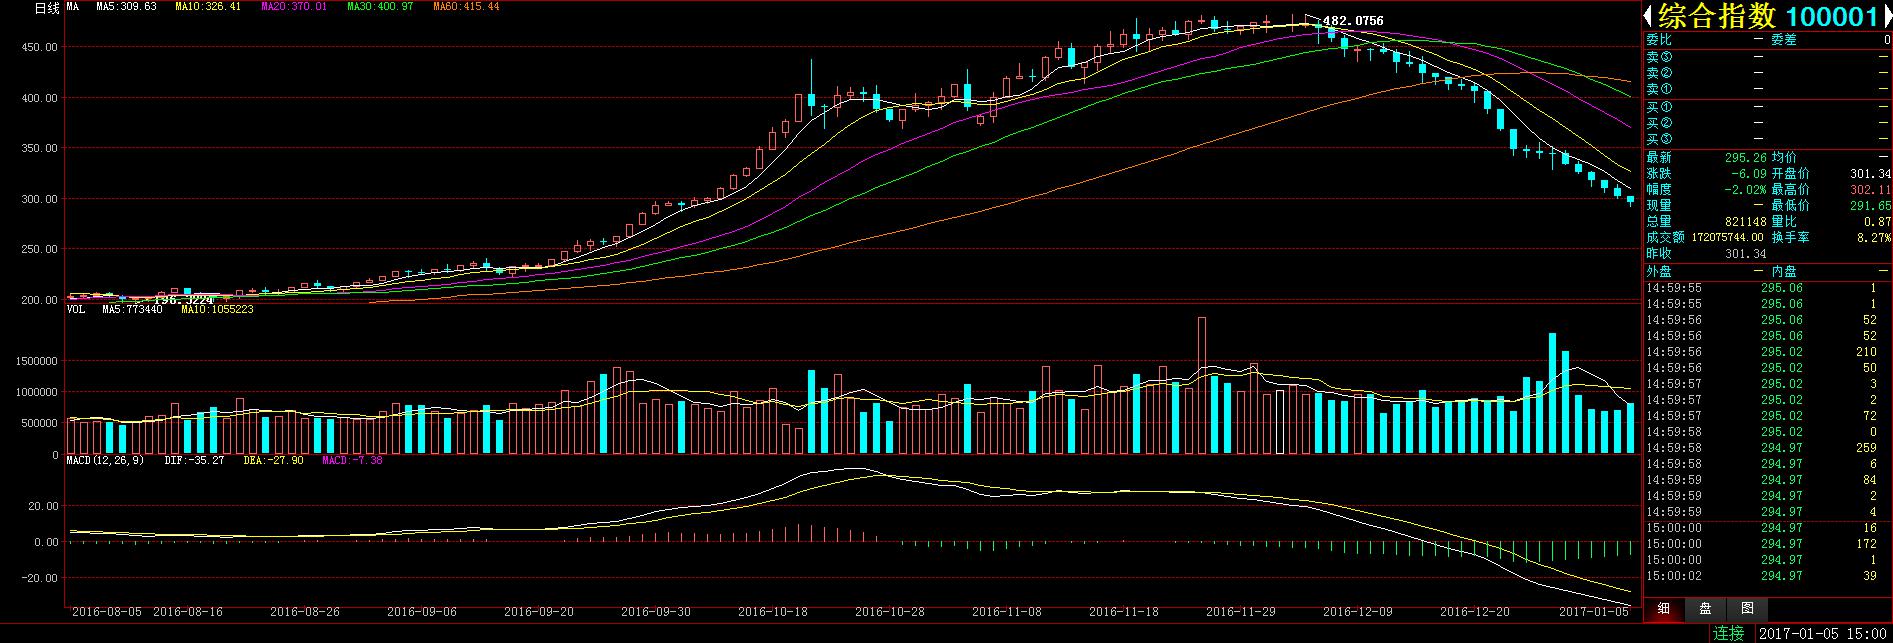Switch to the 图 tab
Image resolution: width=1893 pixels, height=643 pixels.
coord(1747,608)
